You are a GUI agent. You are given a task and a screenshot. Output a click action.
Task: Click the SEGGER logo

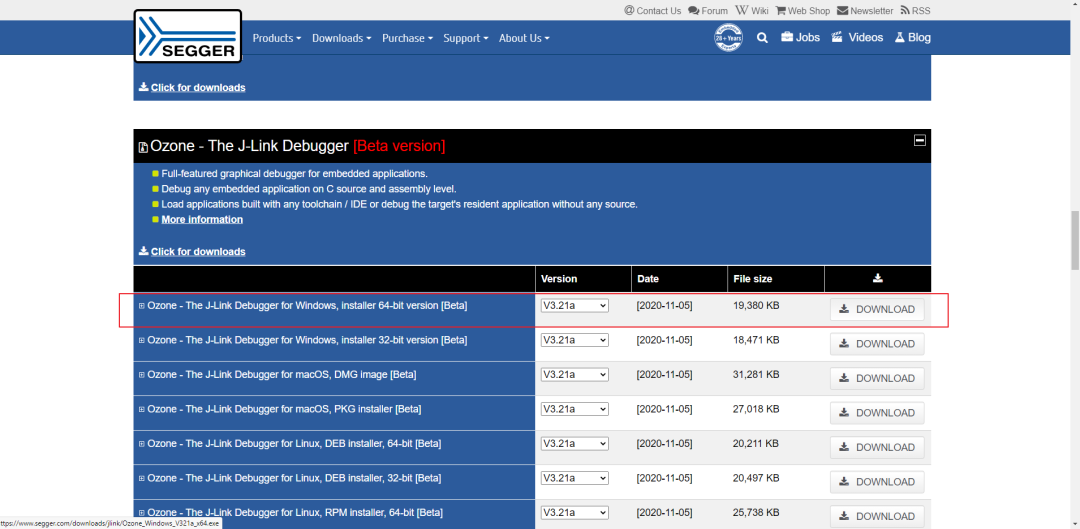187,37
